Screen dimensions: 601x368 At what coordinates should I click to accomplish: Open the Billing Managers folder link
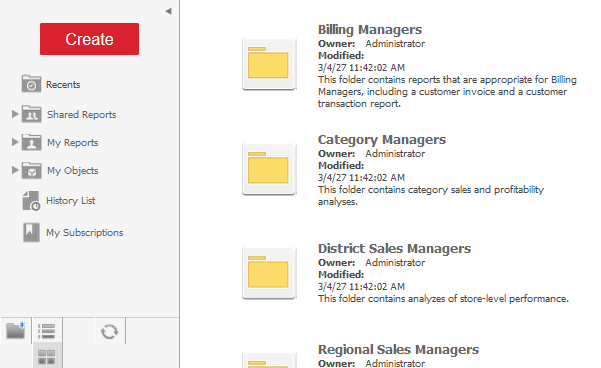(x=370, y=30)
